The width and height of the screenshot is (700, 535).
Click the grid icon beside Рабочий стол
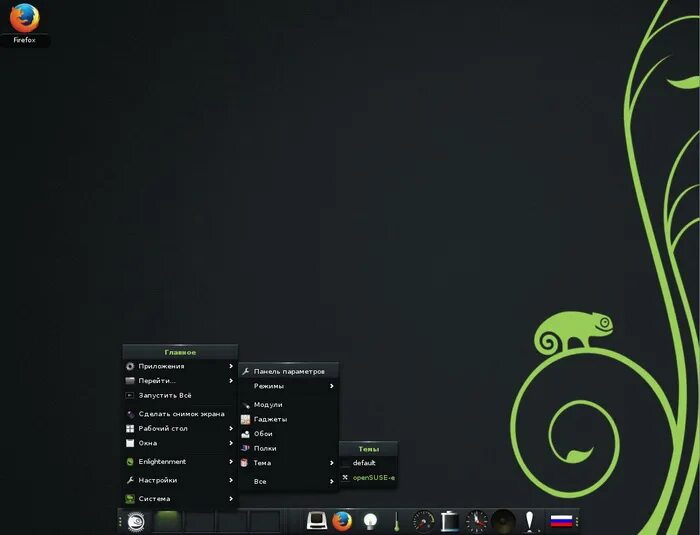pyautogui.click(x=130, y=429)
